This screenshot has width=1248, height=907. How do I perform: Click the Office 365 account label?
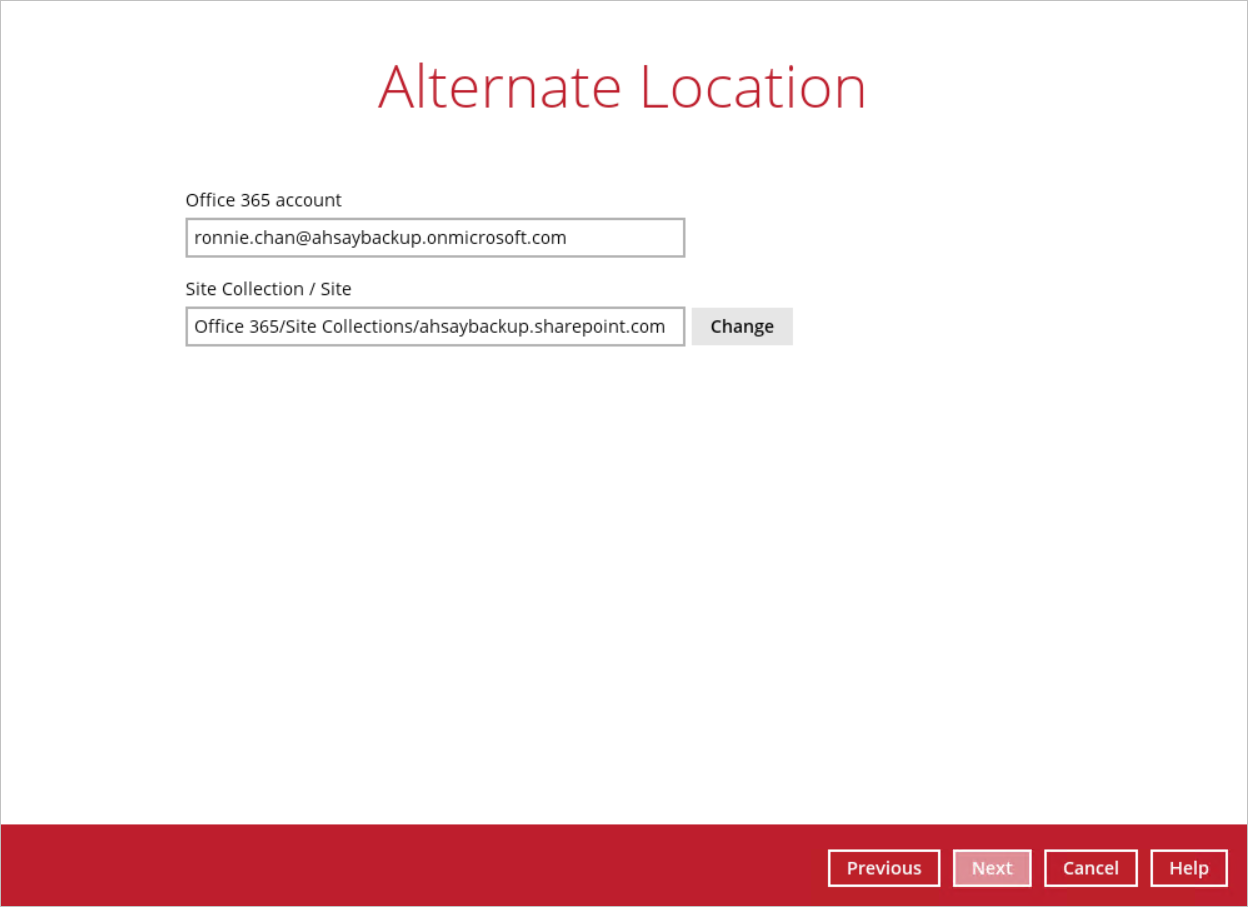264,200
